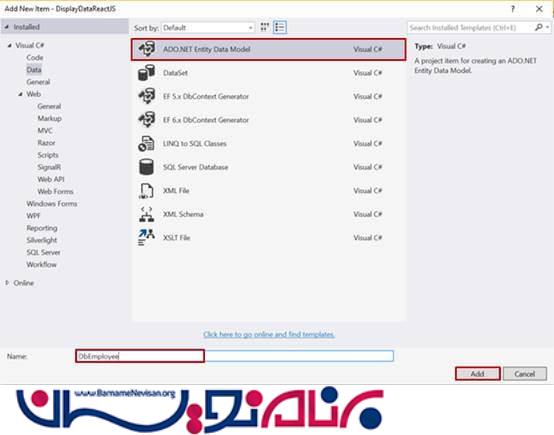This screenshot has height=435, width=554.
Task: Click the ADO.NET Entity Data Model icon
Action: coord(146,49)
